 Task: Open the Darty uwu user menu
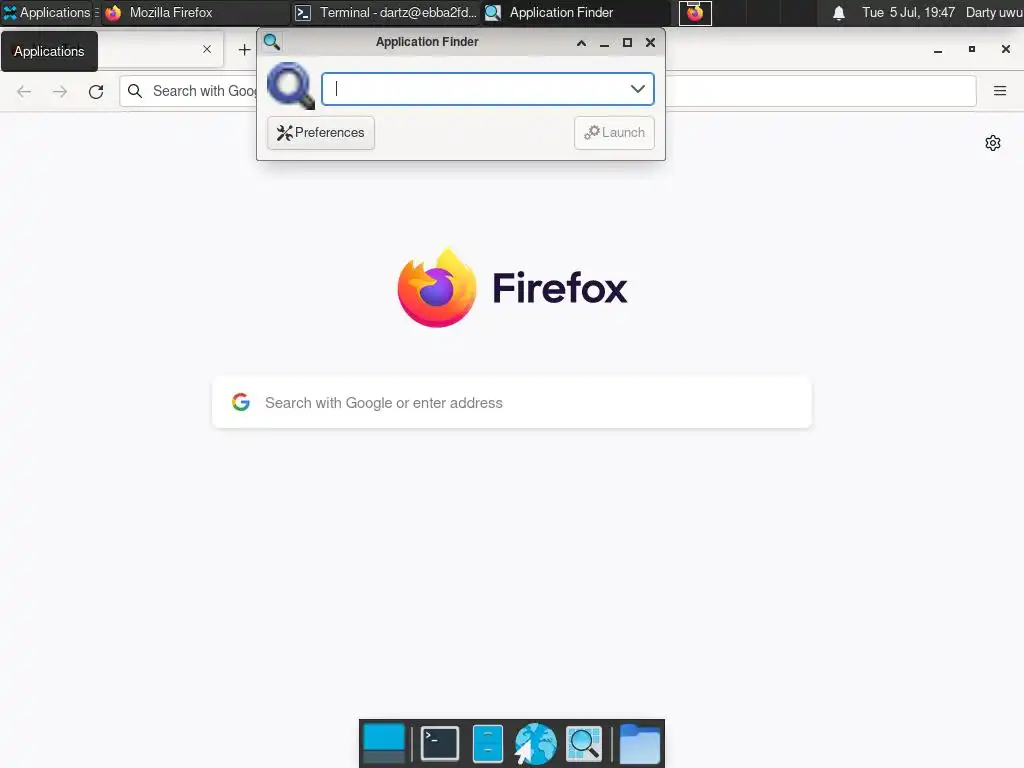pos(994,12)
